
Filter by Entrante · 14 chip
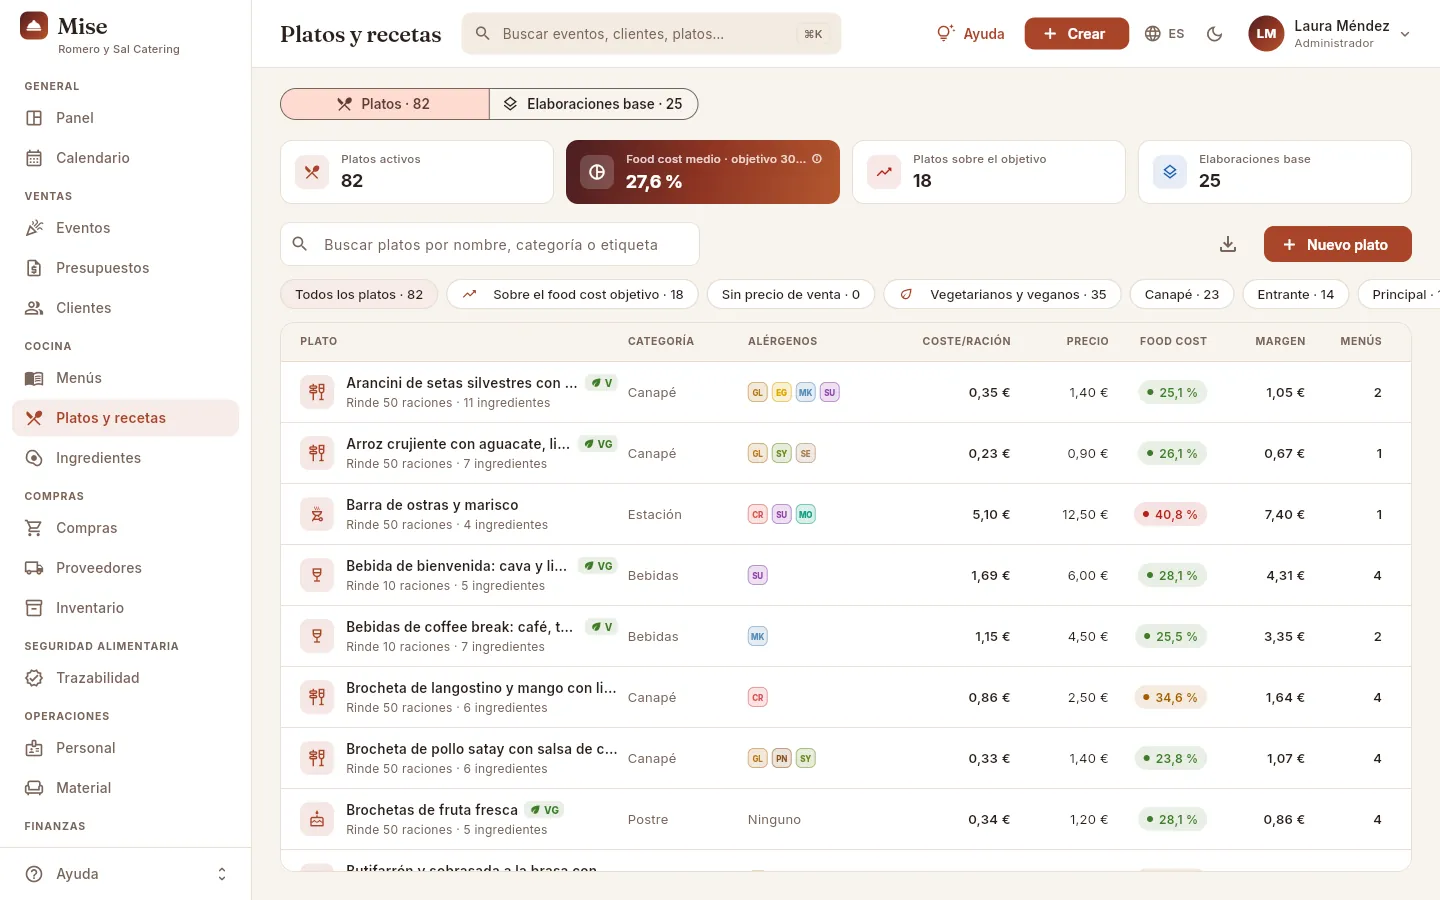1295,295
